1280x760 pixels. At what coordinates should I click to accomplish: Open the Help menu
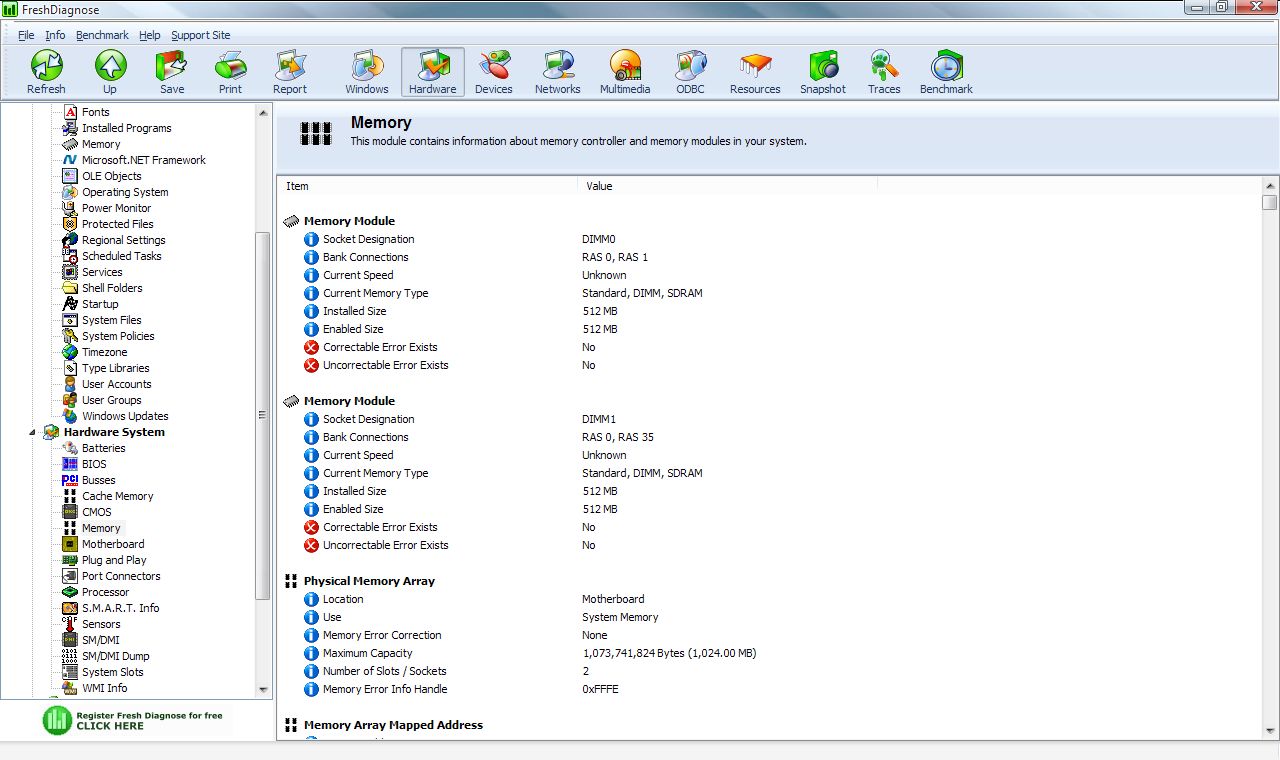point(150,35)
